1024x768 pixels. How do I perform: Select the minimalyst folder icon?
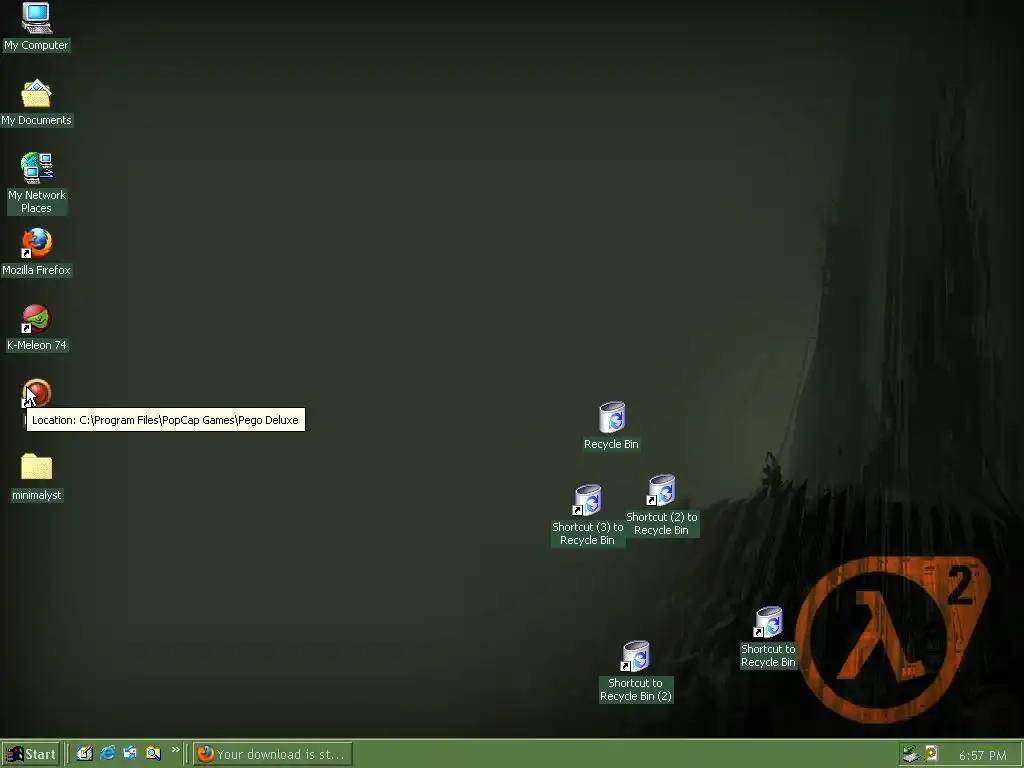click(x=37, y=467)
